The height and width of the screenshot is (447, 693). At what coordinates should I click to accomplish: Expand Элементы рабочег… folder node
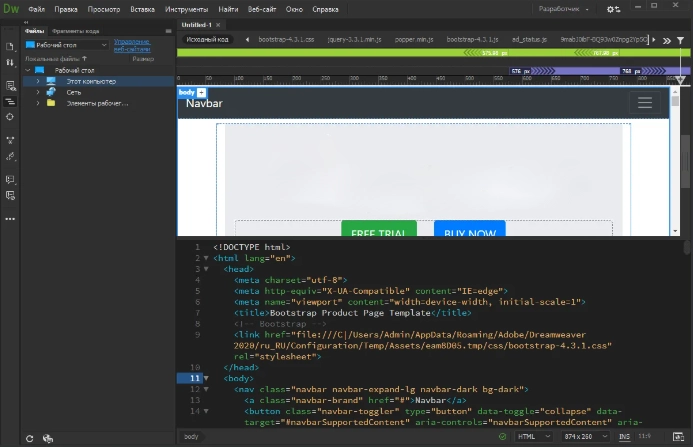(38, 103)
